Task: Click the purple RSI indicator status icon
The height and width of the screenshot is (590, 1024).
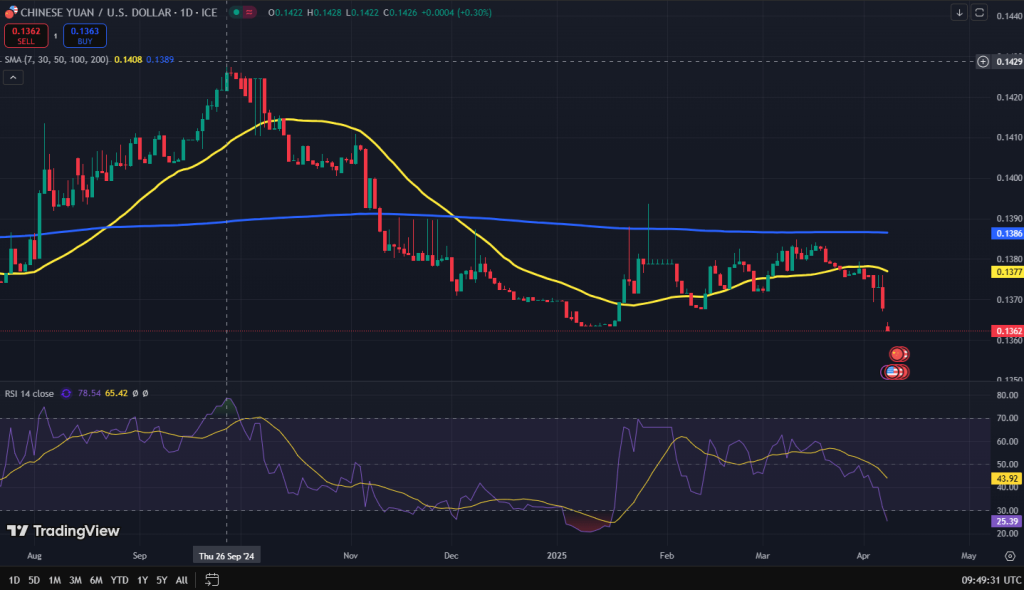Action: (66, 393)
